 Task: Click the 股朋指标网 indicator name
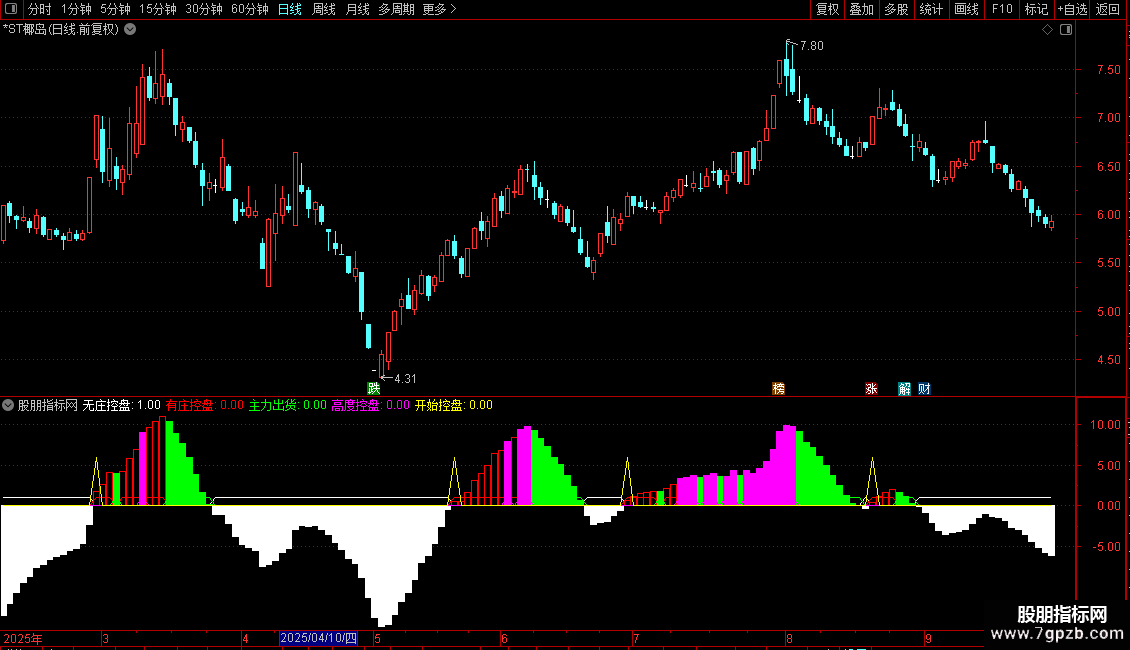[48, 405]
